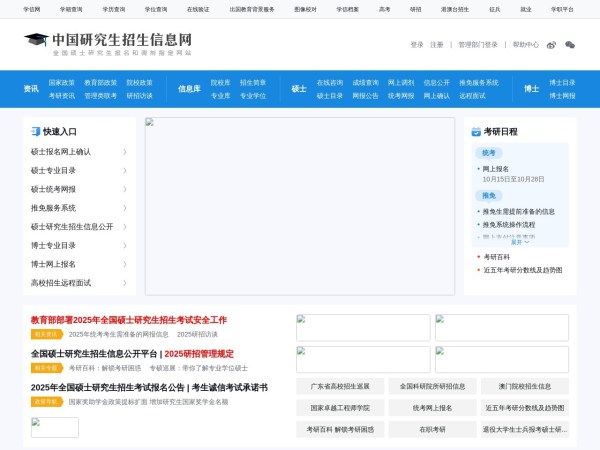Open the Weibo icon in header

[550, 44]
